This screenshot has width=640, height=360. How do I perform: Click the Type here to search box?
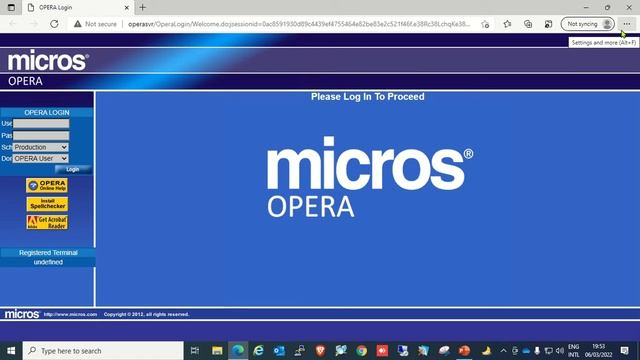tap(103, 351)
